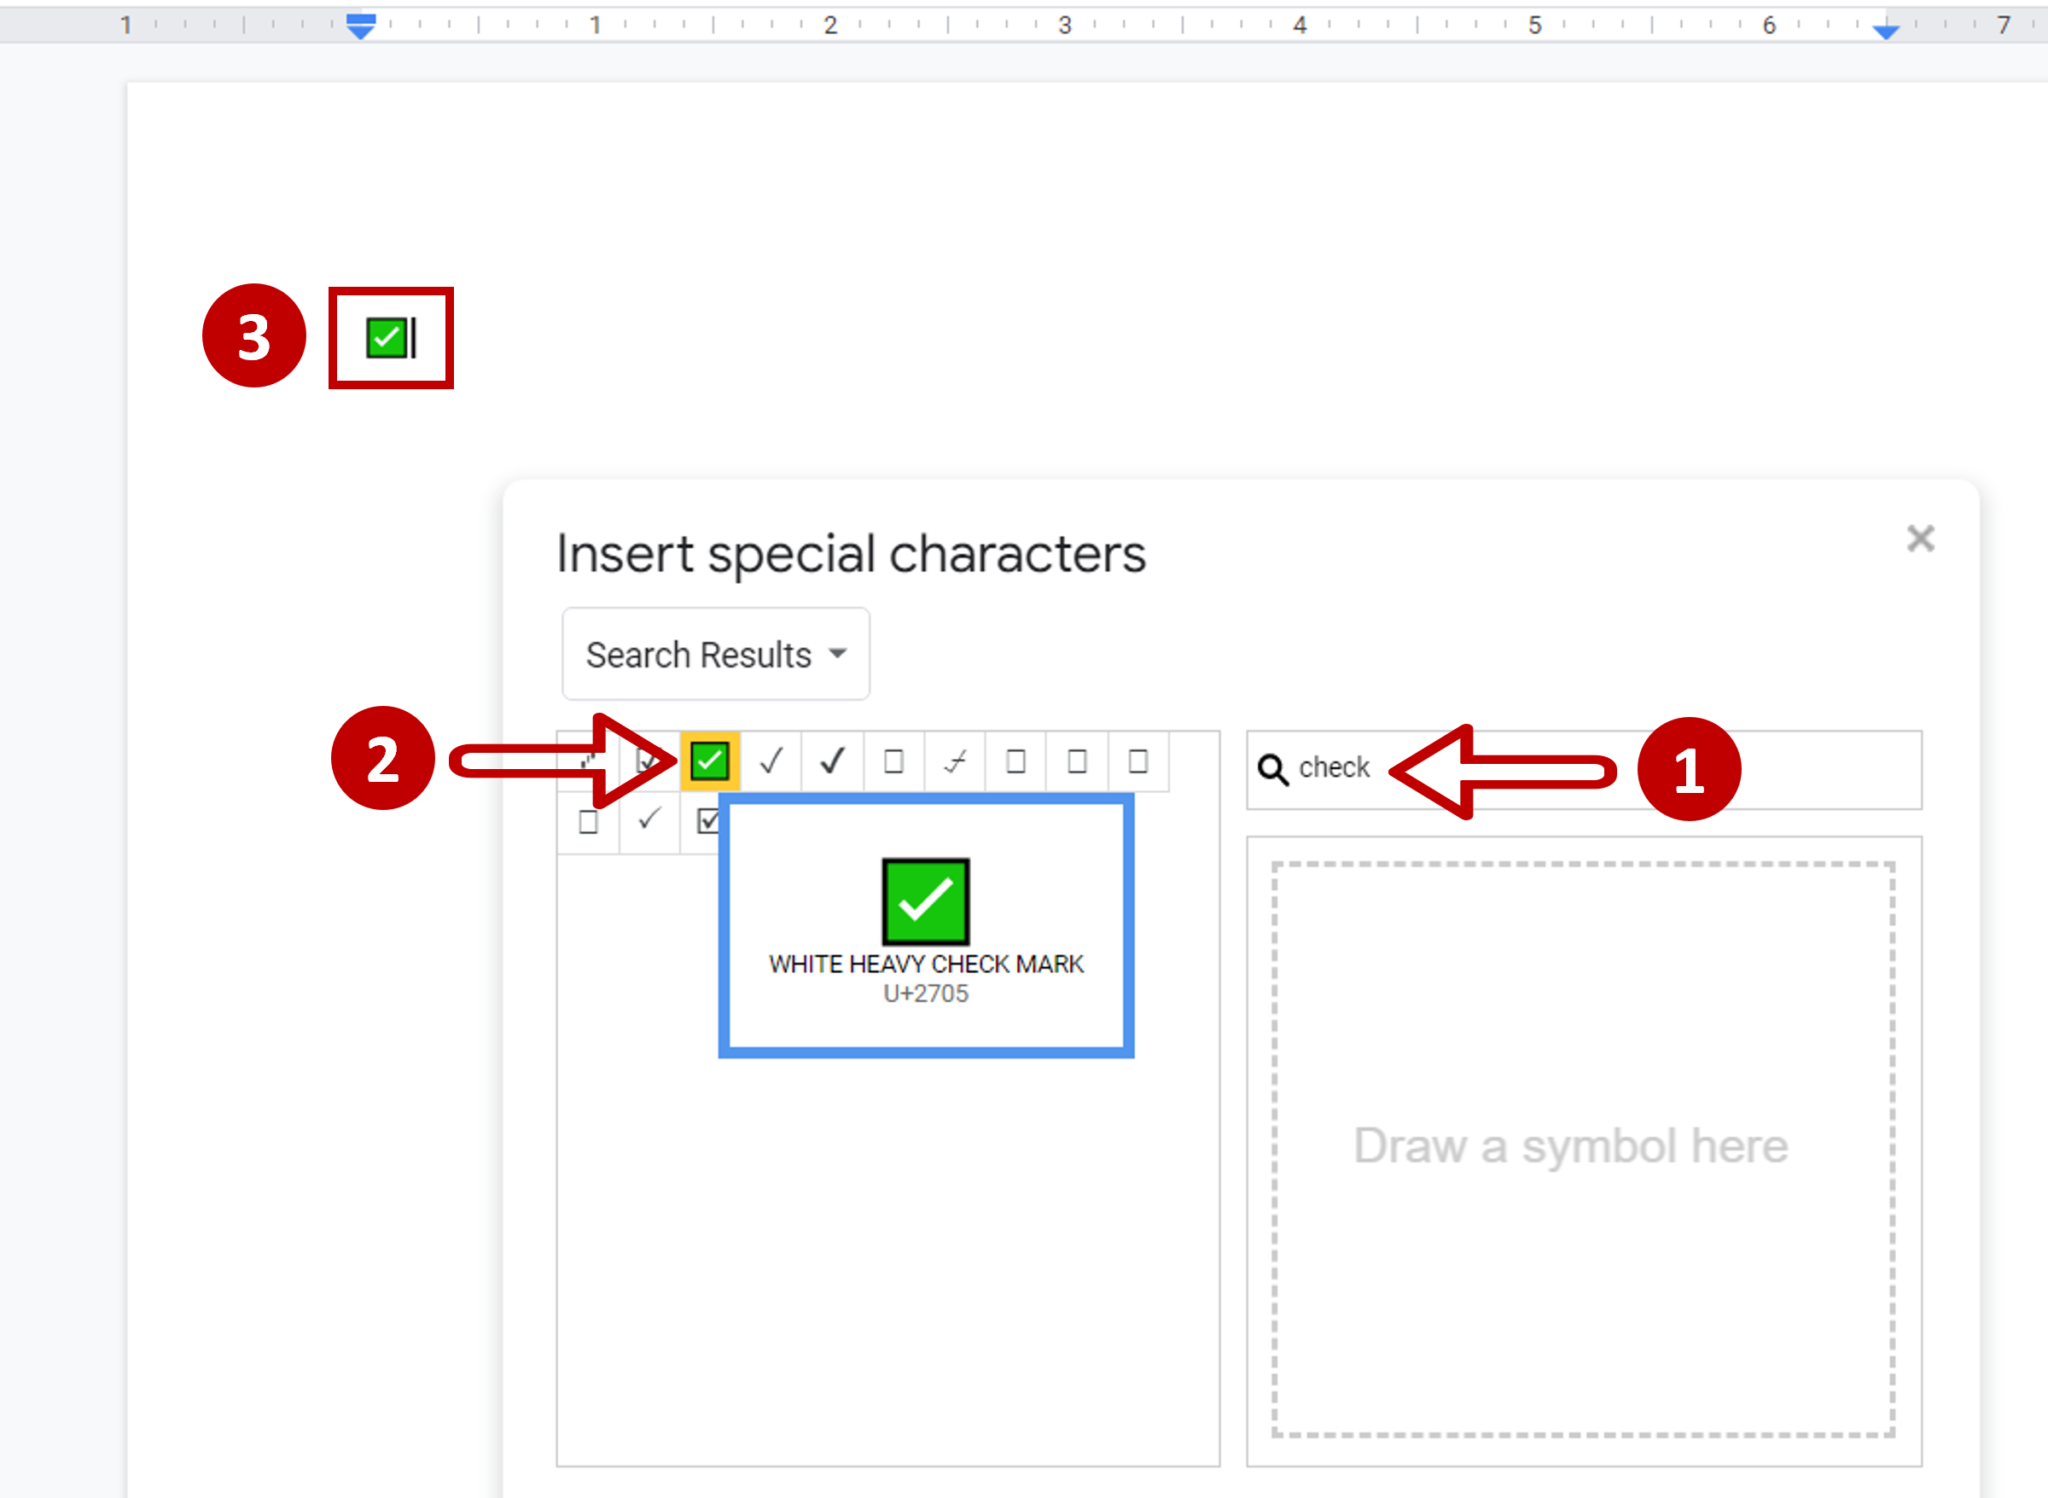
Task: Click the 'check' search input field
Action: click(1450, 768)
